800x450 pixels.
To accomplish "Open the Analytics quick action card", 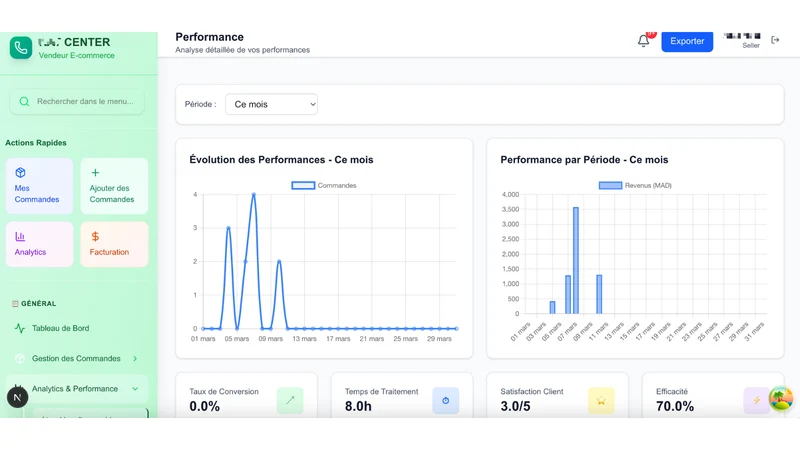I will (x=39, y=244).
